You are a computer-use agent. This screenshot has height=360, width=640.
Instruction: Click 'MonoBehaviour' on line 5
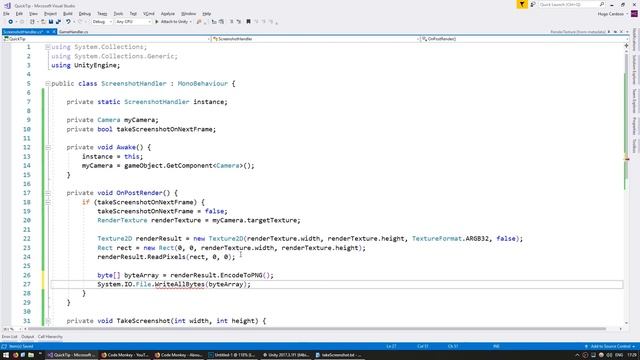(x=203, y=84)
